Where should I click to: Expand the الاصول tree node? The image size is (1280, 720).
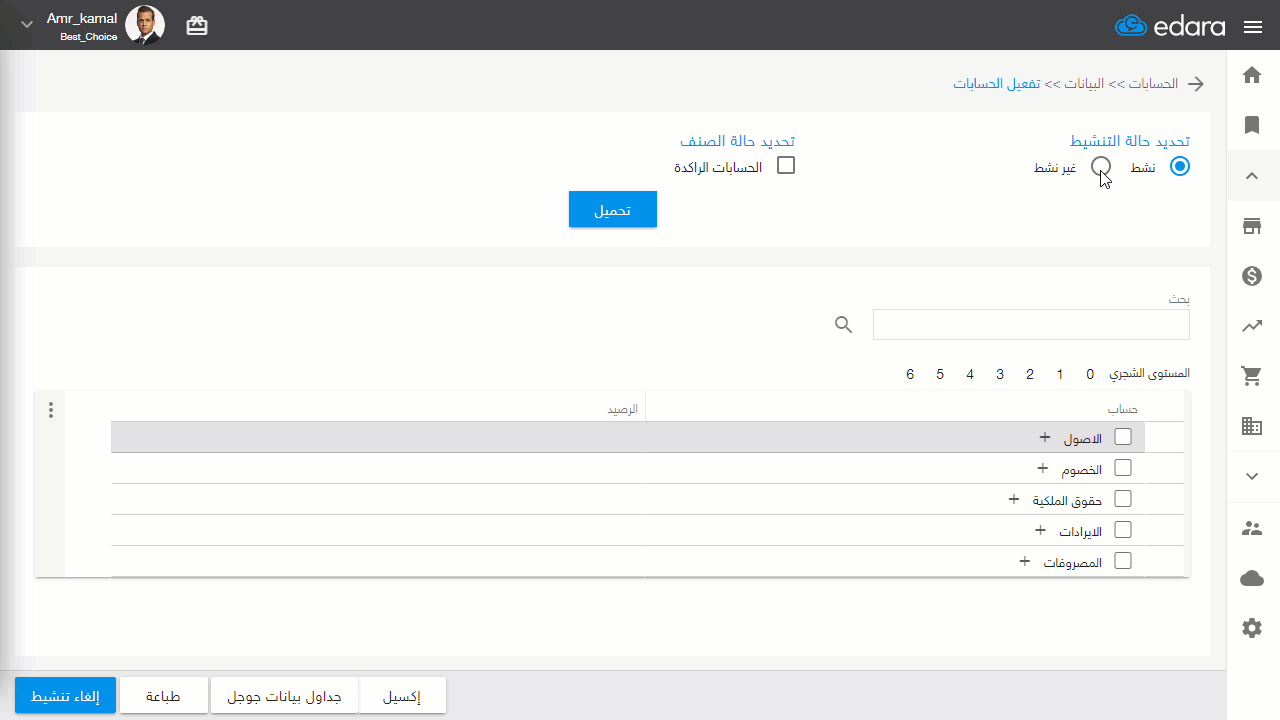coord(1045,437)
